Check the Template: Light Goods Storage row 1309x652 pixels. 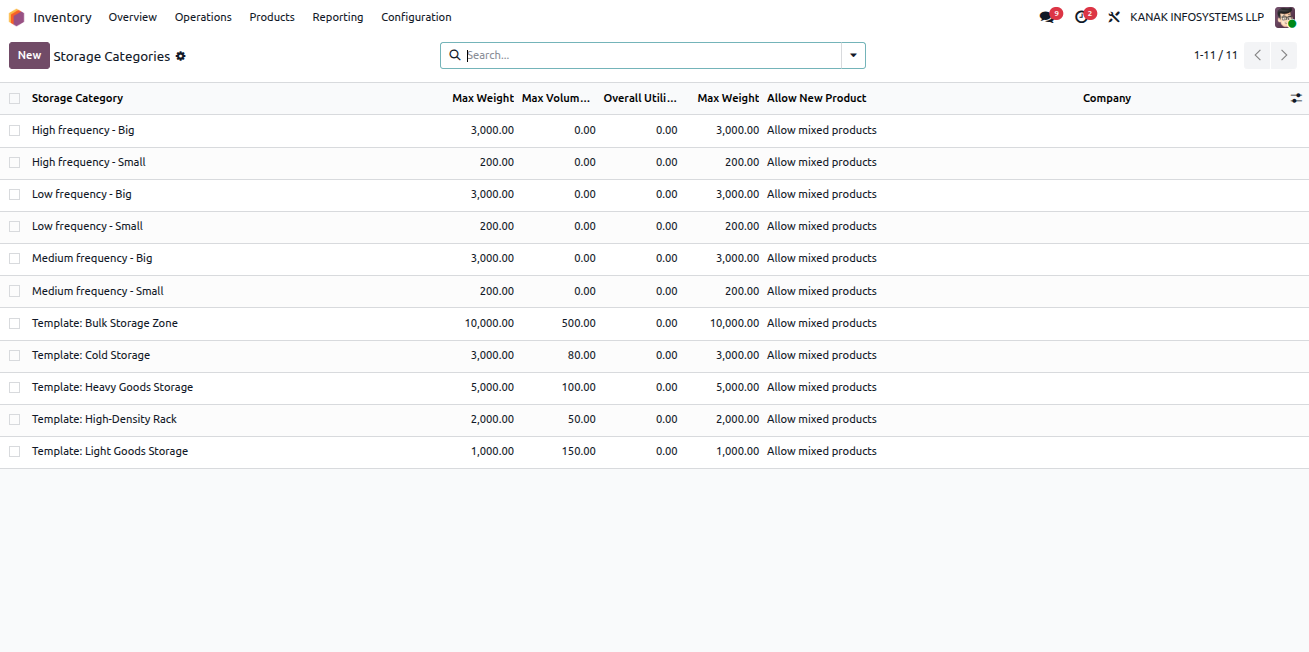[14, 451]
